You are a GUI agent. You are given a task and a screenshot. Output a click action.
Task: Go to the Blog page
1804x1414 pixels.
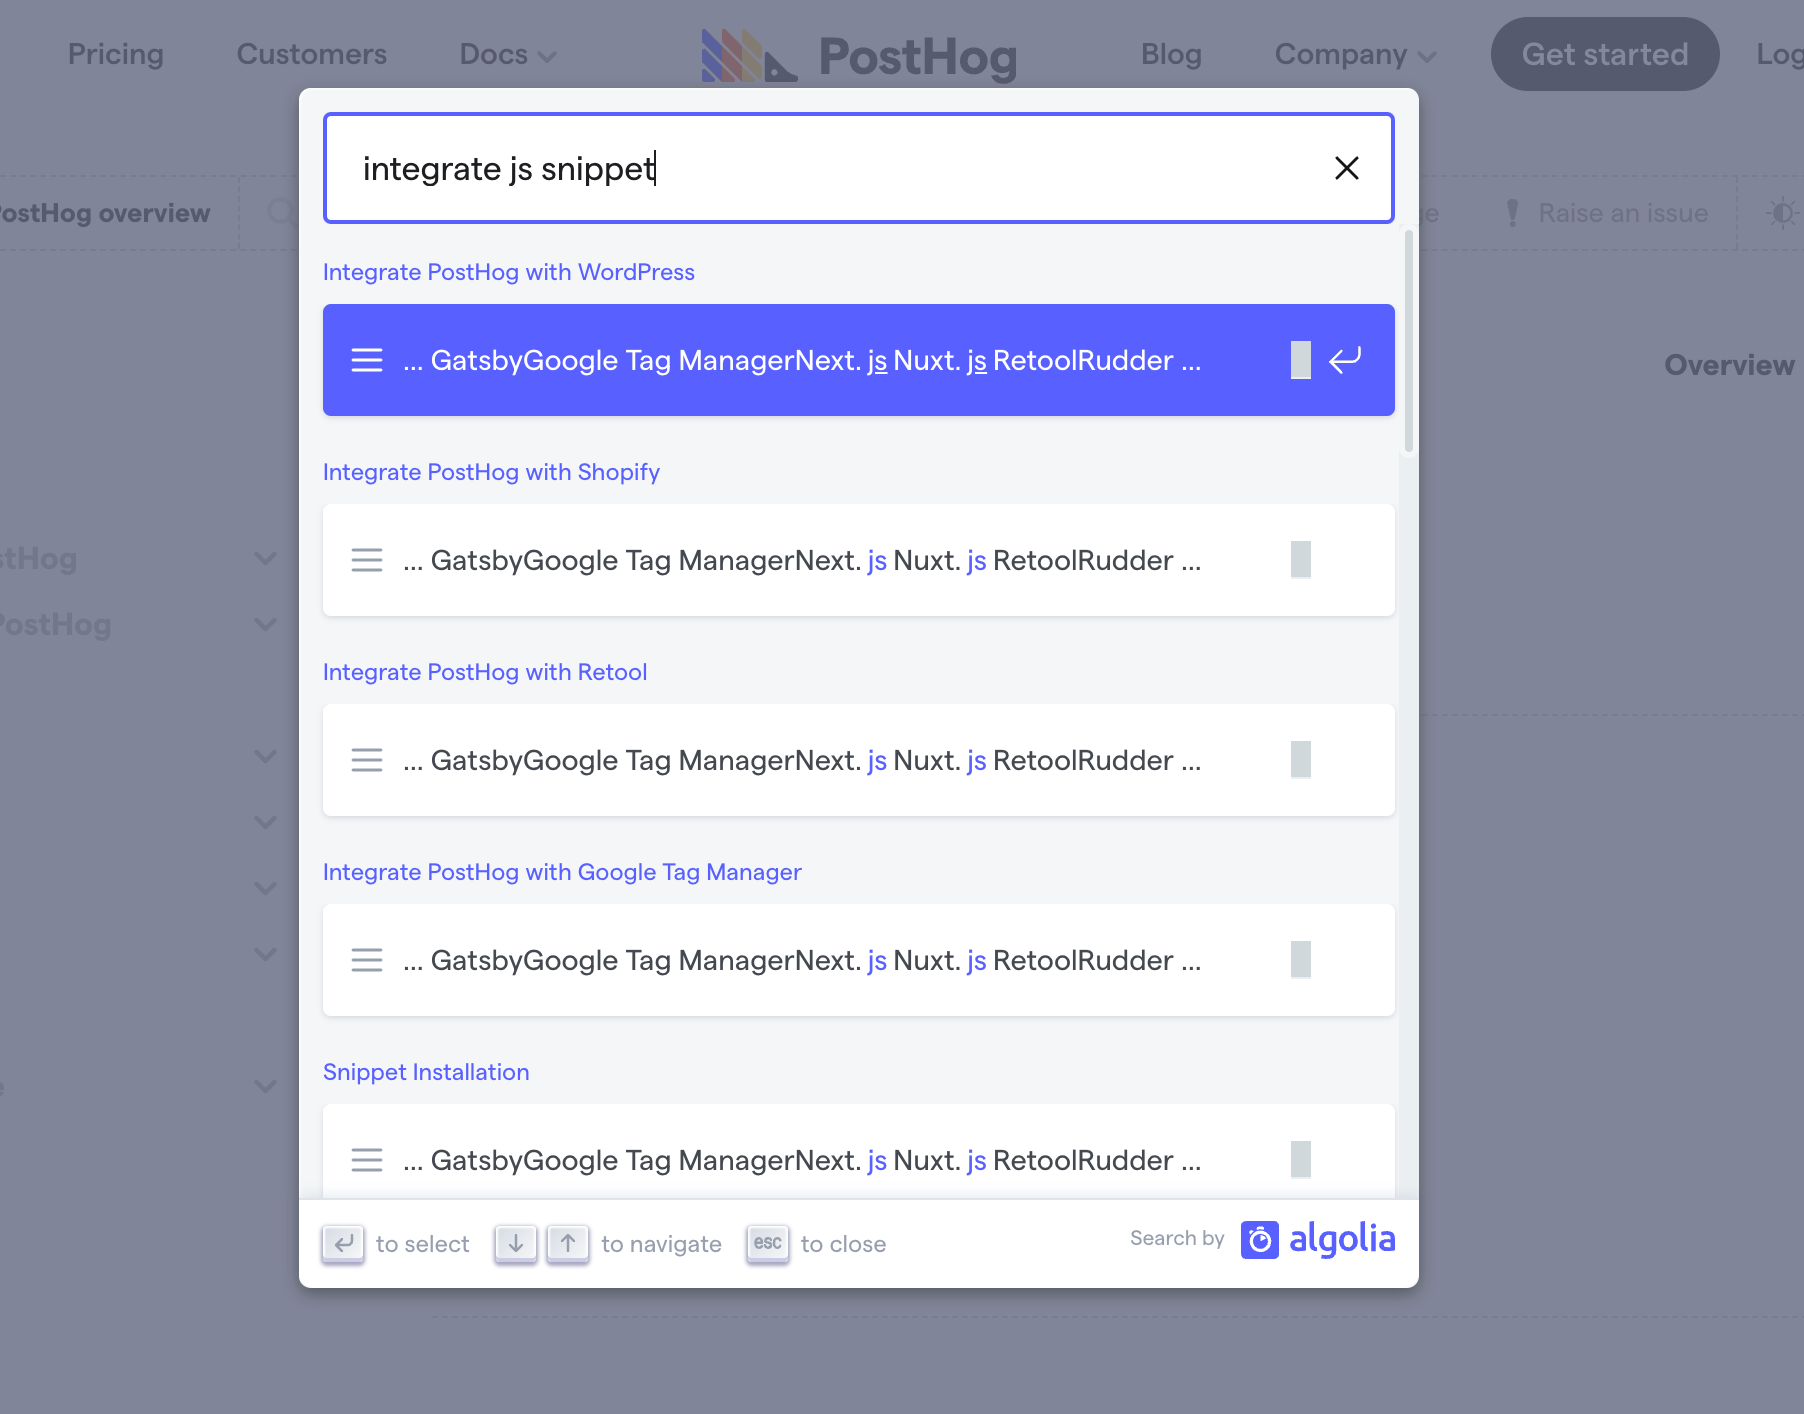[1171, 54]
